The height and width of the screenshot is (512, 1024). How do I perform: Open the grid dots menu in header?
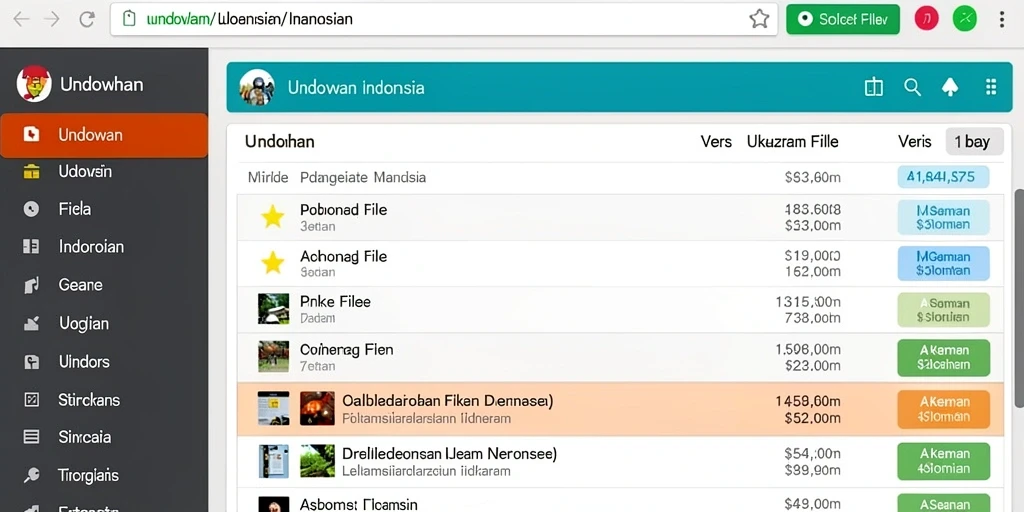pos(991,87)
